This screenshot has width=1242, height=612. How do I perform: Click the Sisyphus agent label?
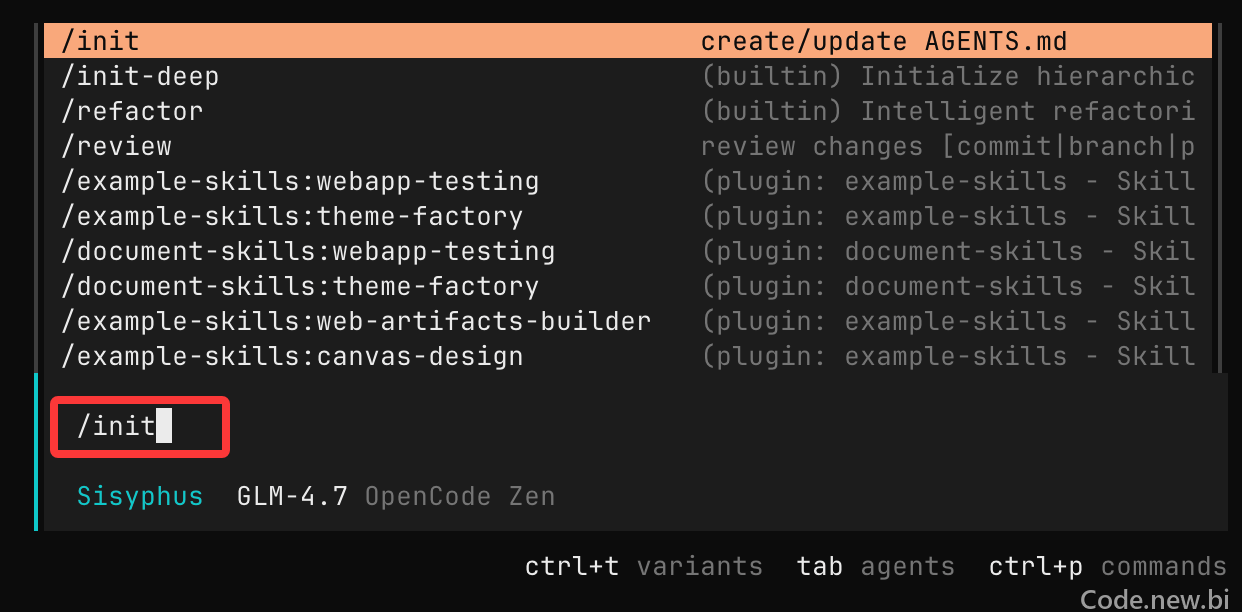pos(140,496)
